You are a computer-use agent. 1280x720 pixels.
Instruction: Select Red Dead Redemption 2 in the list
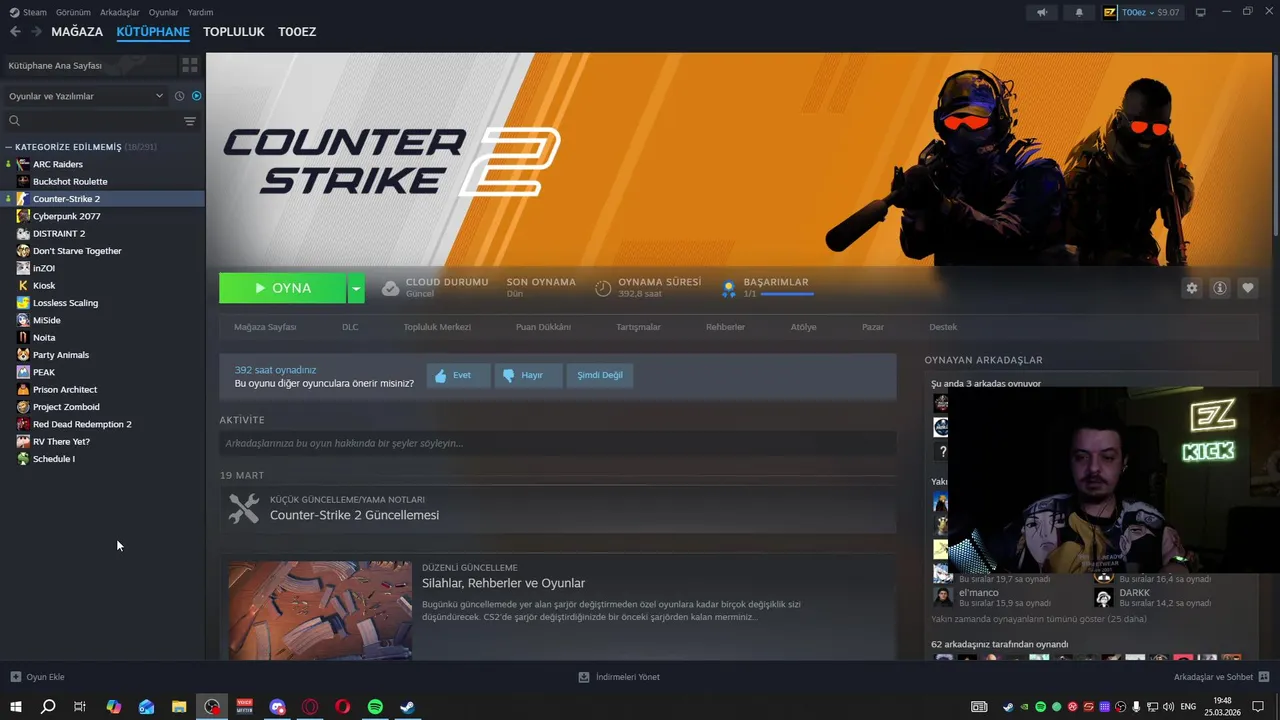click(82, 424)
